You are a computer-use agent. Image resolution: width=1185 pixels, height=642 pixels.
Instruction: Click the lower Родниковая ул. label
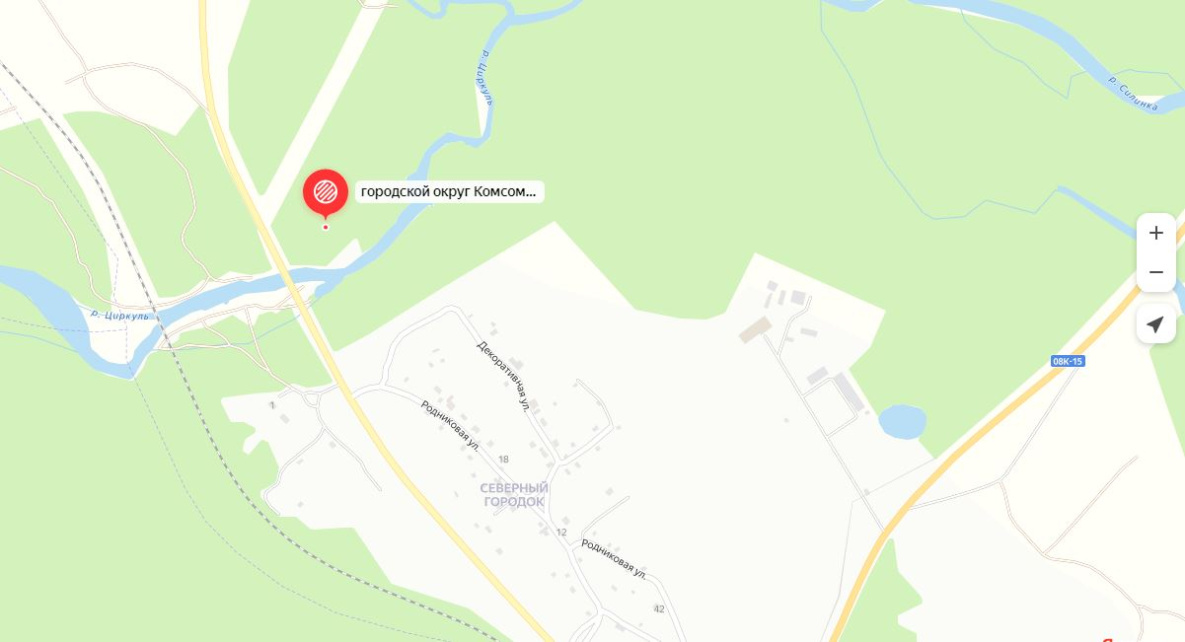click(614, 559)
